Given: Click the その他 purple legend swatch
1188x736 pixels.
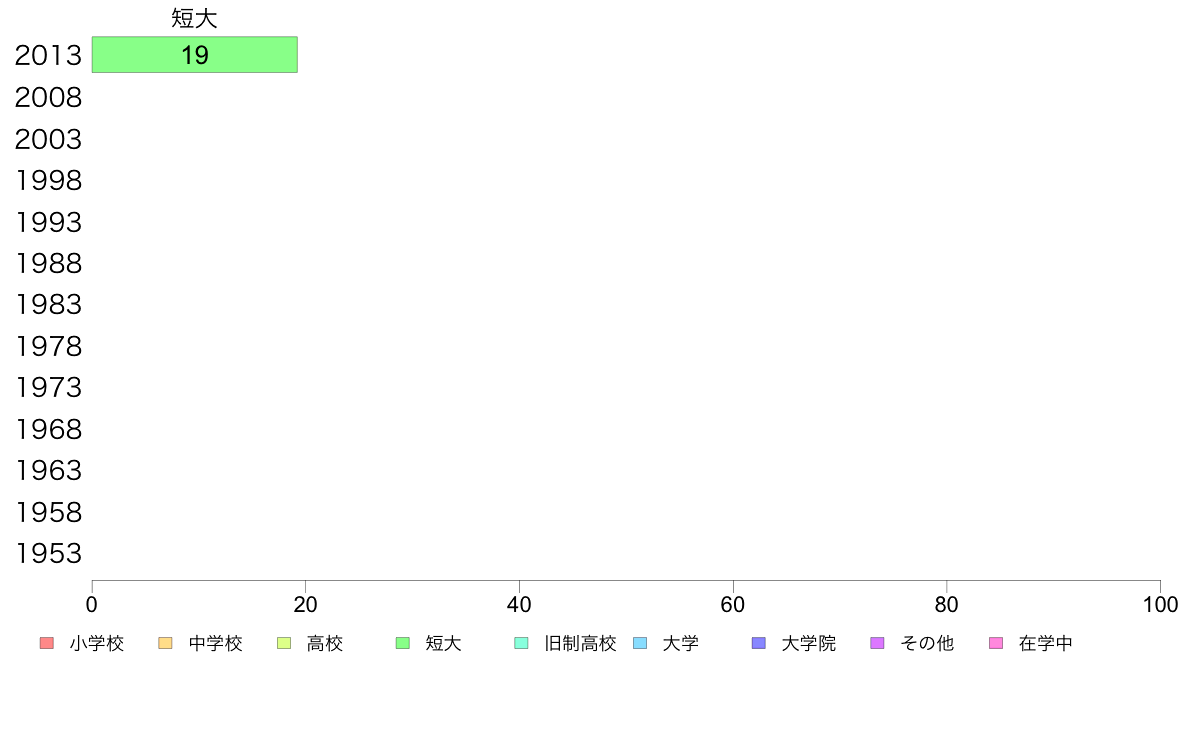Looking at the screenshot, I should click(877, 644).
